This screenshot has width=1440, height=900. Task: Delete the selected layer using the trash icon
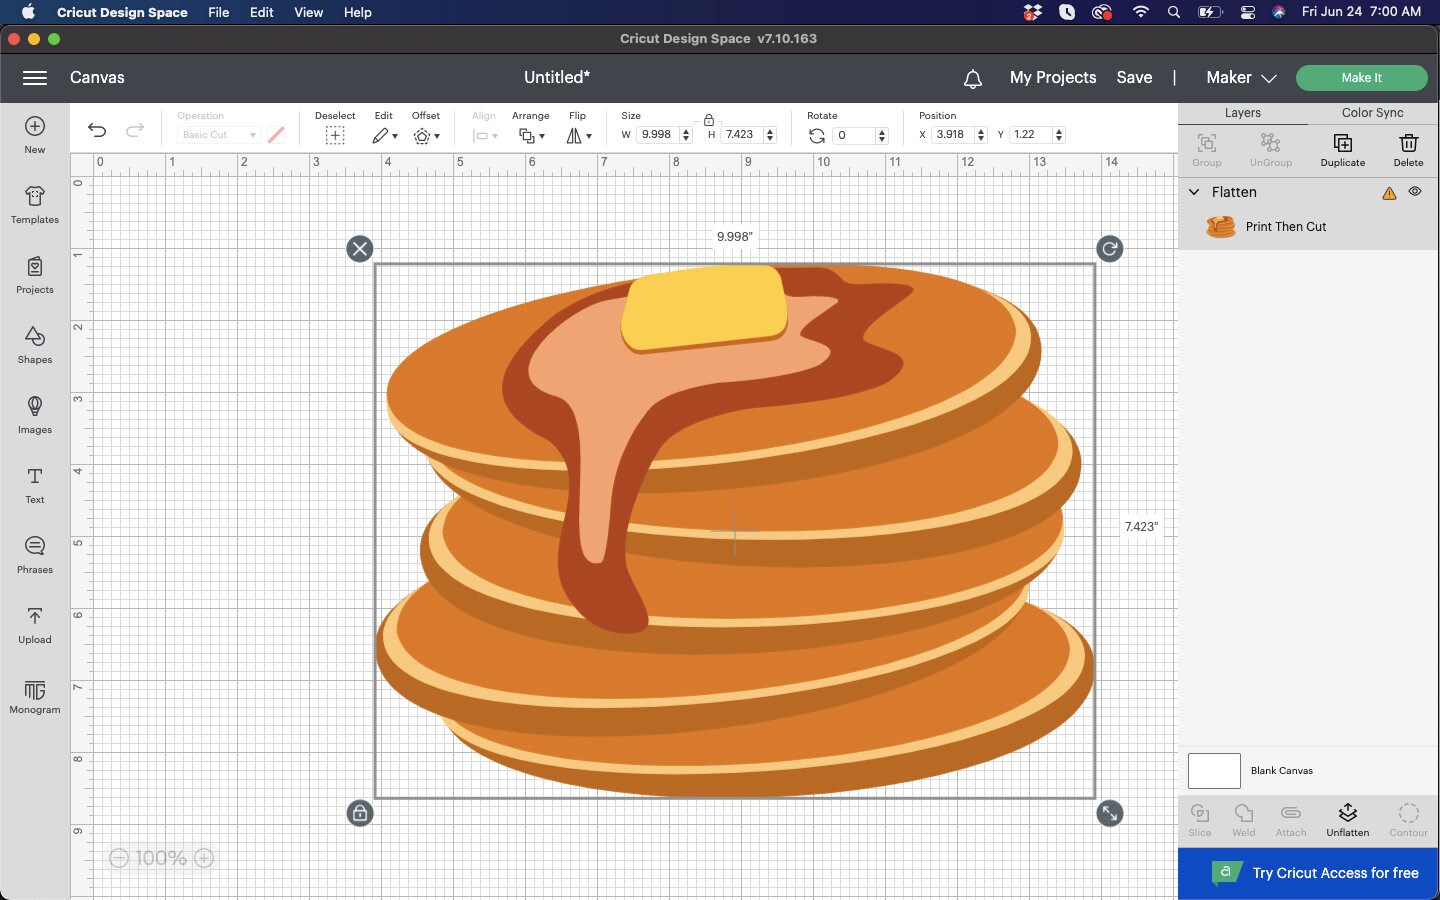coord(1408,150)
